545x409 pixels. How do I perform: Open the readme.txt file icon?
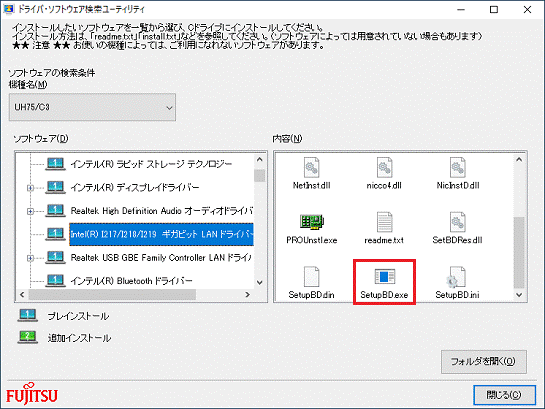click(x=384, y=222)
